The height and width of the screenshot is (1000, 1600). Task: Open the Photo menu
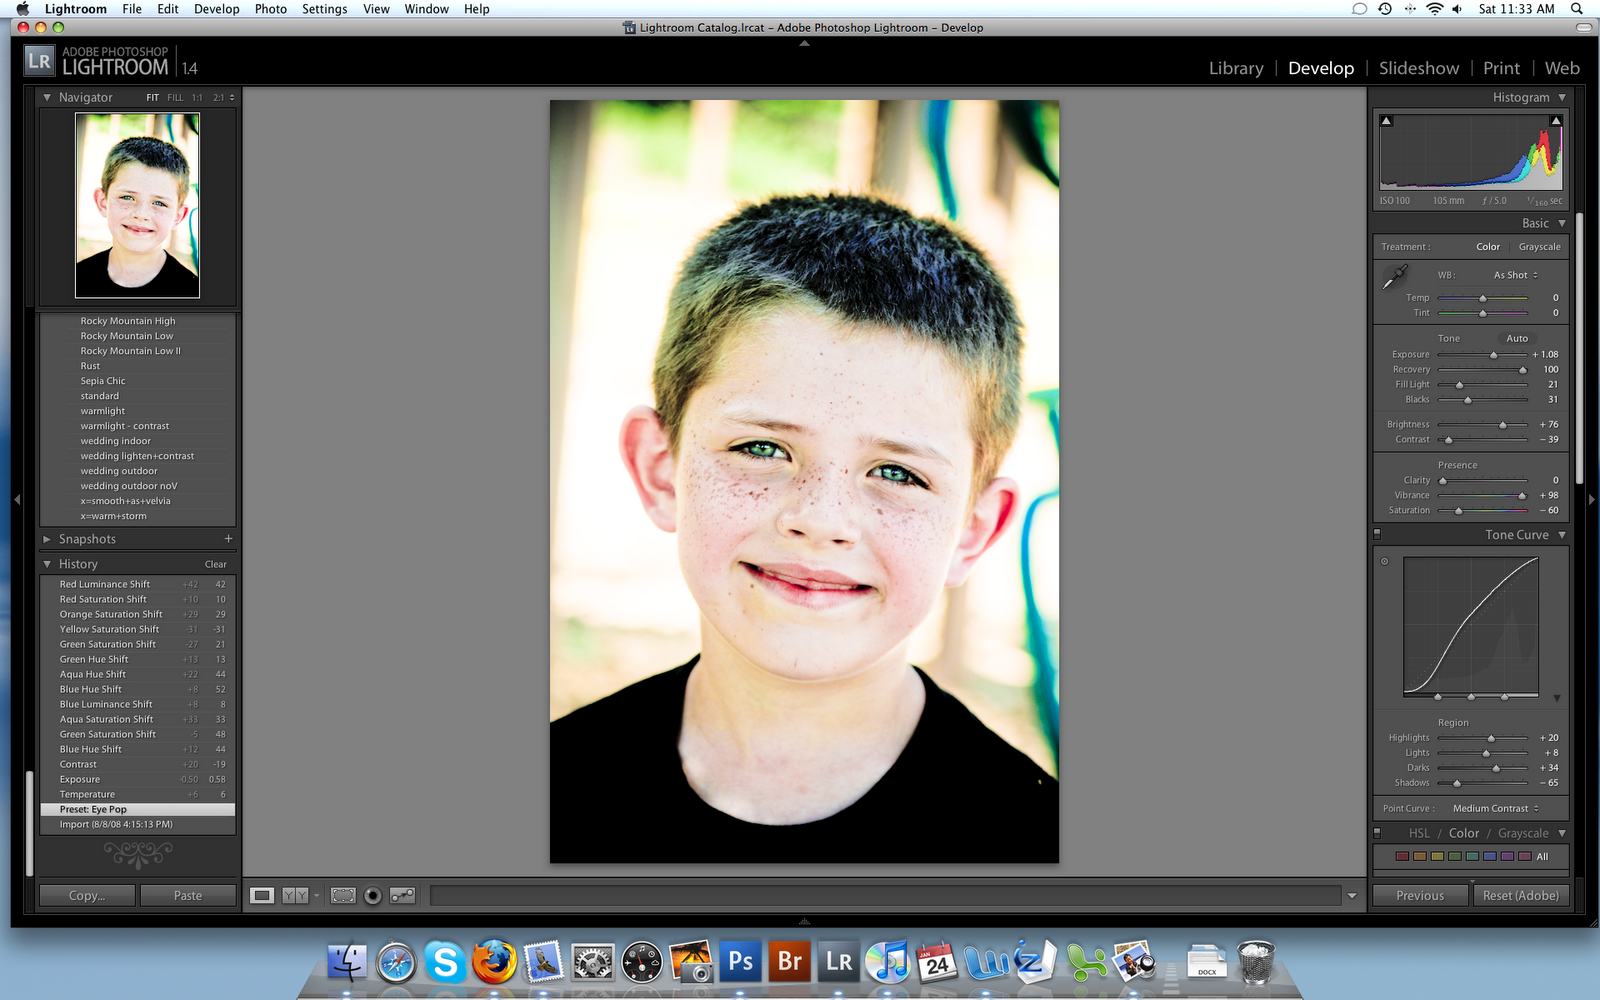click(x=271, y=9)
